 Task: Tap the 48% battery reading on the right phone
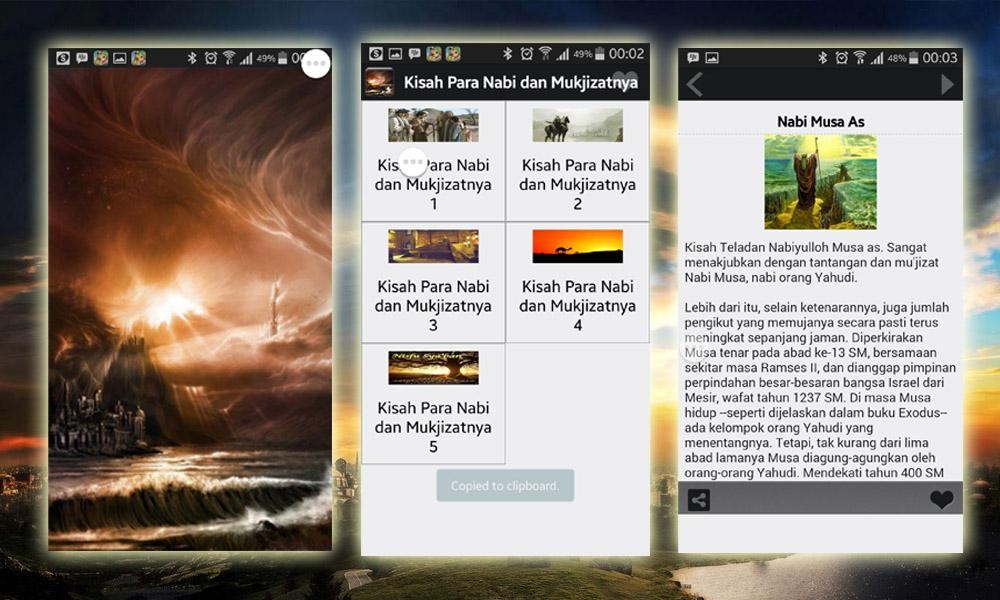point(896,58)
